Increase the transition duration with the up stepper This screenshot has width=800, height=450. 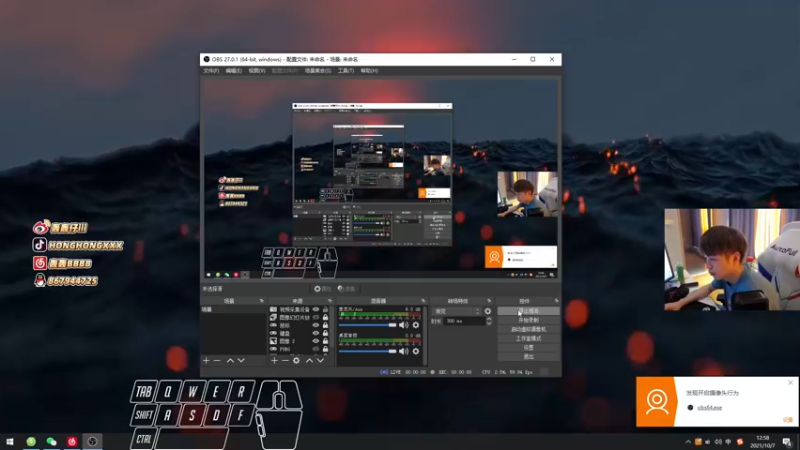coord(489,319)
